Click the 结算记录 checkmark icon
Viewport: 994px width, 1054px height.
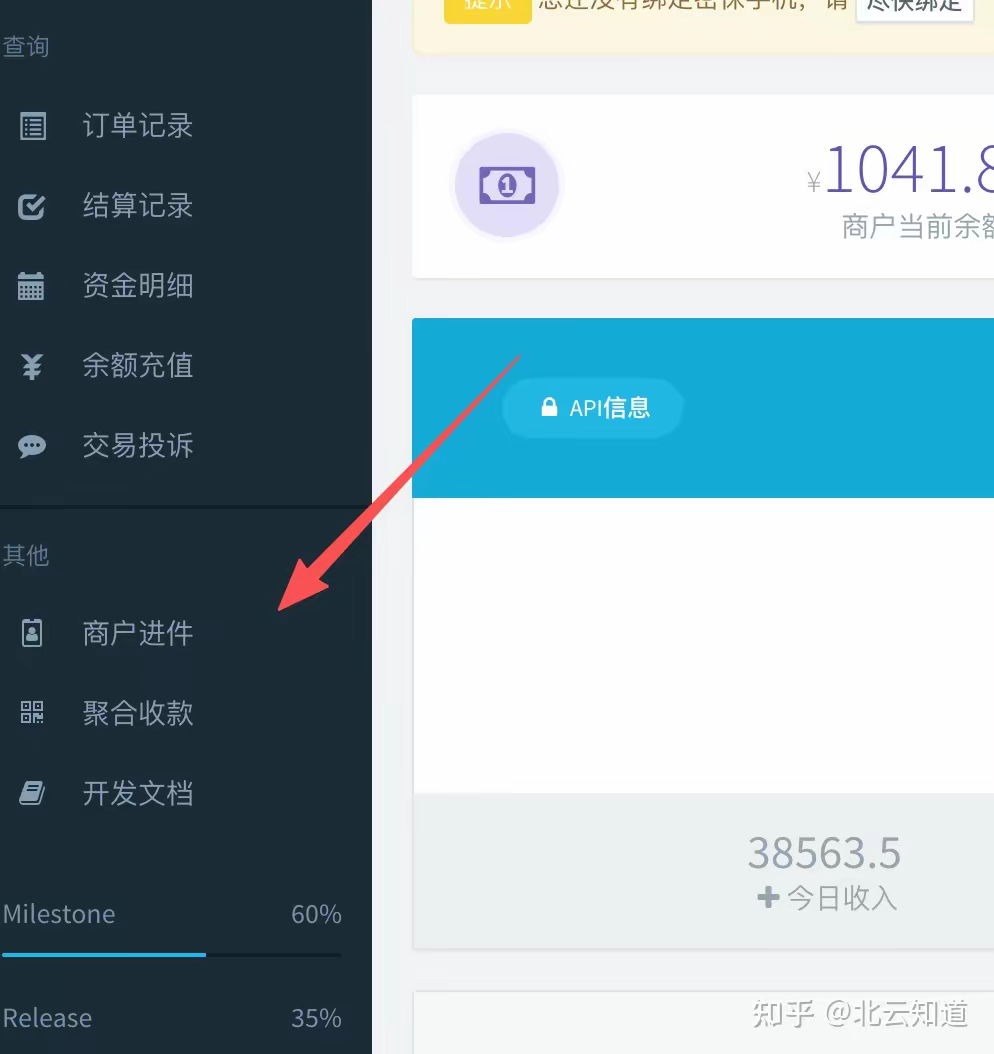(x=33, y=207)
